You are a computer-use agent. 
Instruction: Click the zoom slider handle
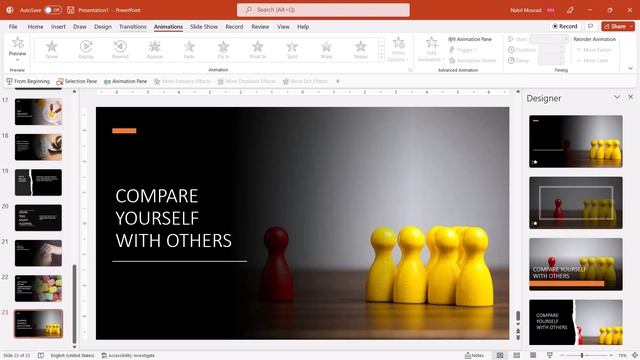(582, 356)
